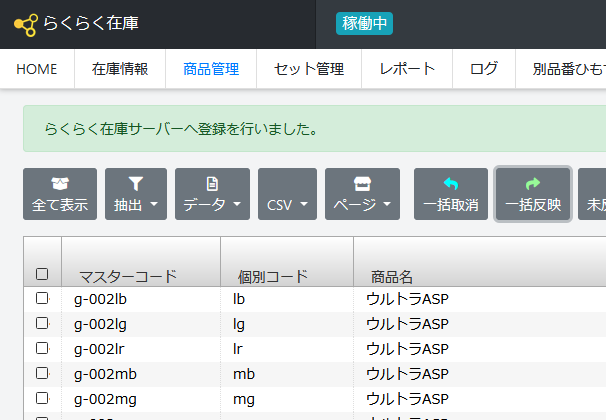Click the 全て表示 button label
Screen dimensions: 606x420
[x=60, y=205]
